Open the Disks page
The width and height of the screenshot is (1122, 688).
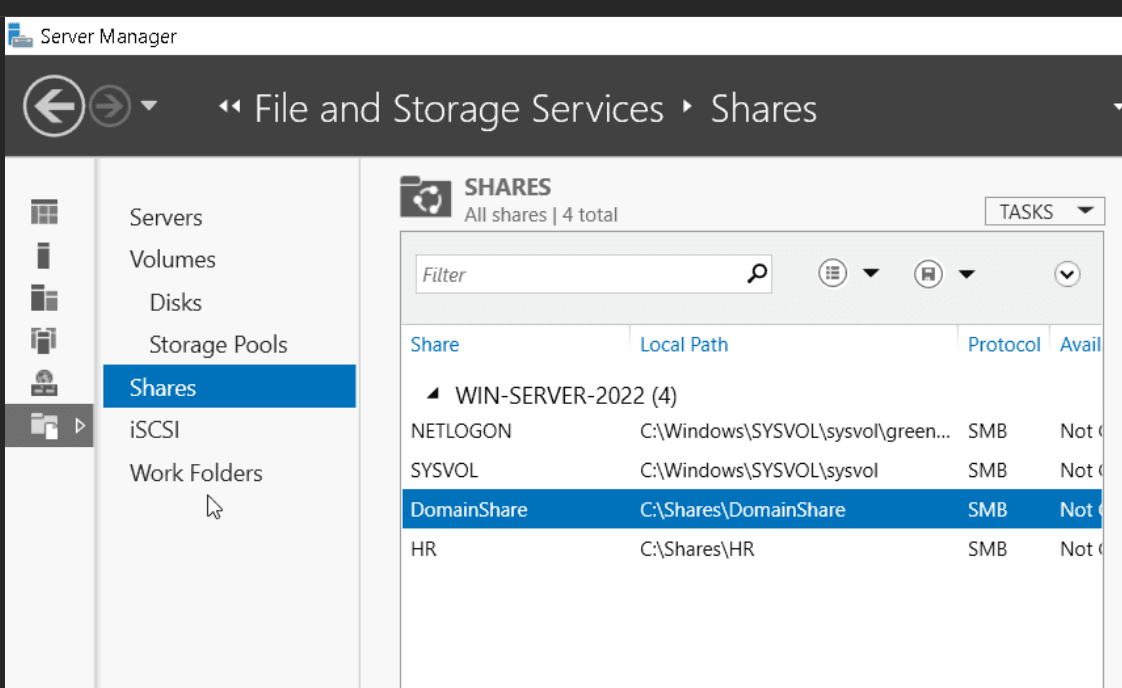click(175, 303)
